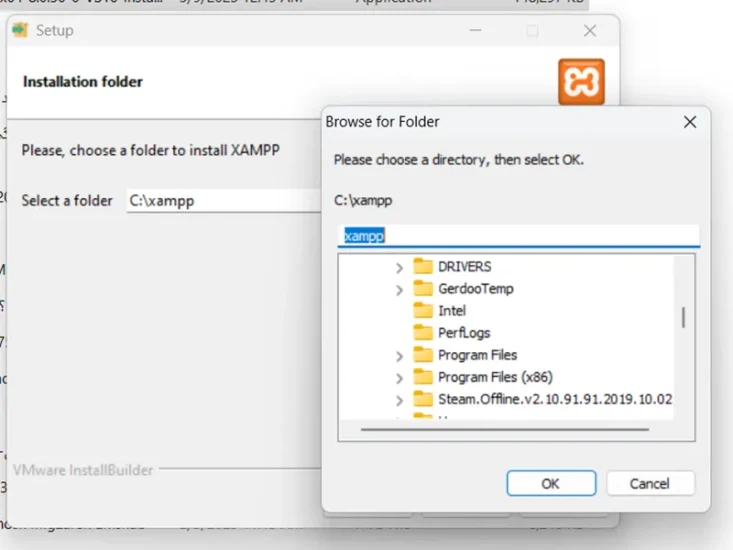Image resolution: width=733 pixels, height=550 pixels.
Task: Click the xampp folder name field
Action: coord(518,236)
